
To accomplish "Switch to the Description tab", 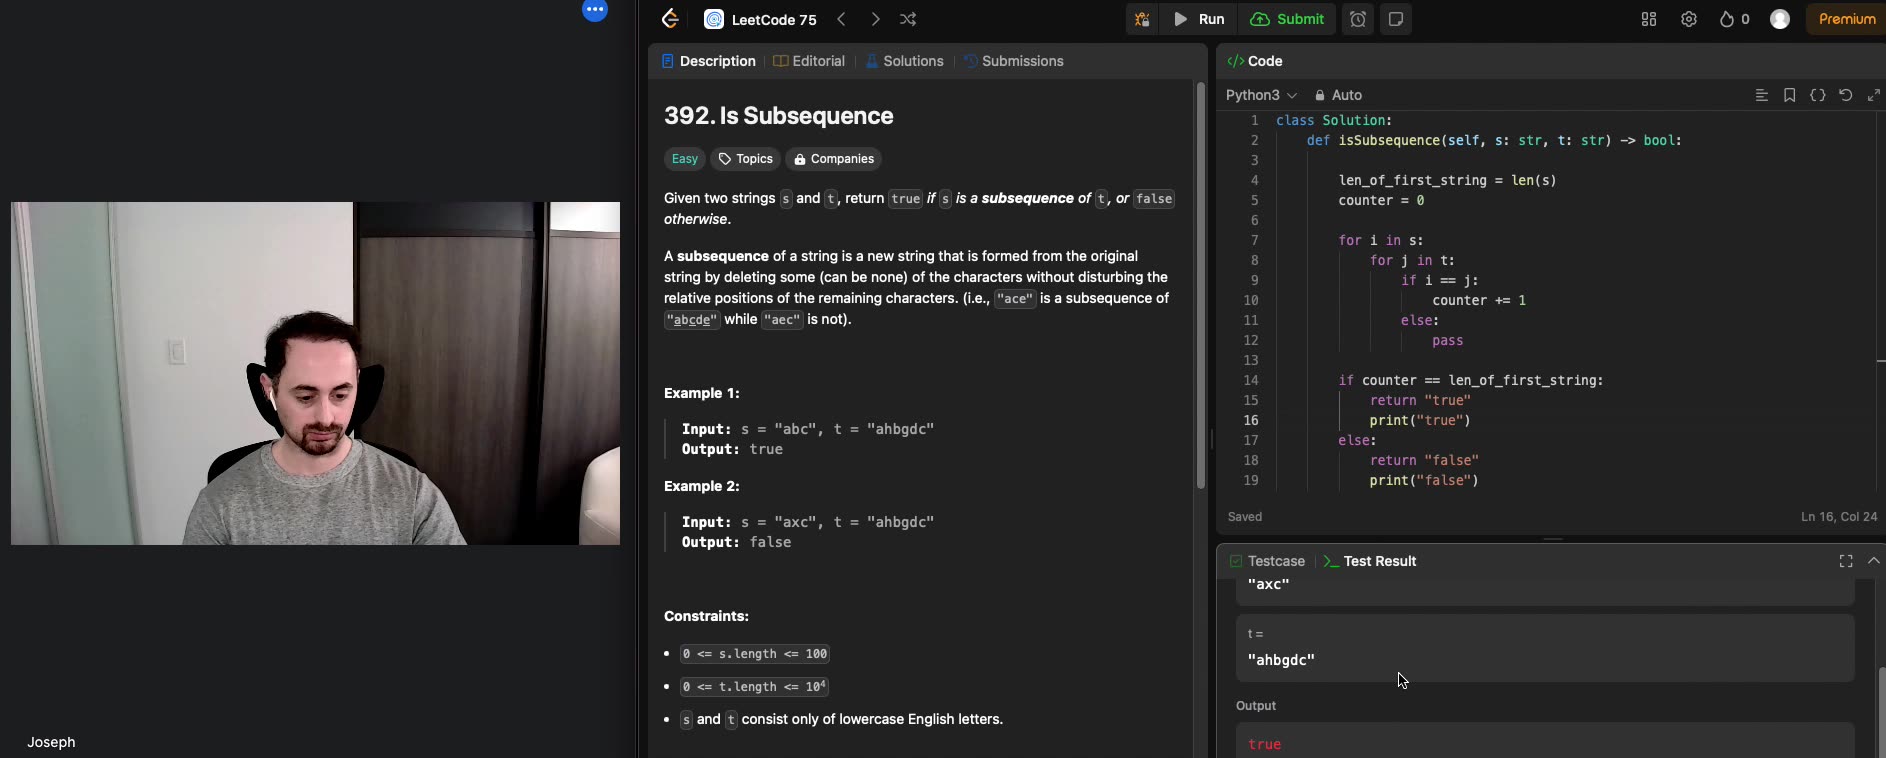I will coord(708,61).
